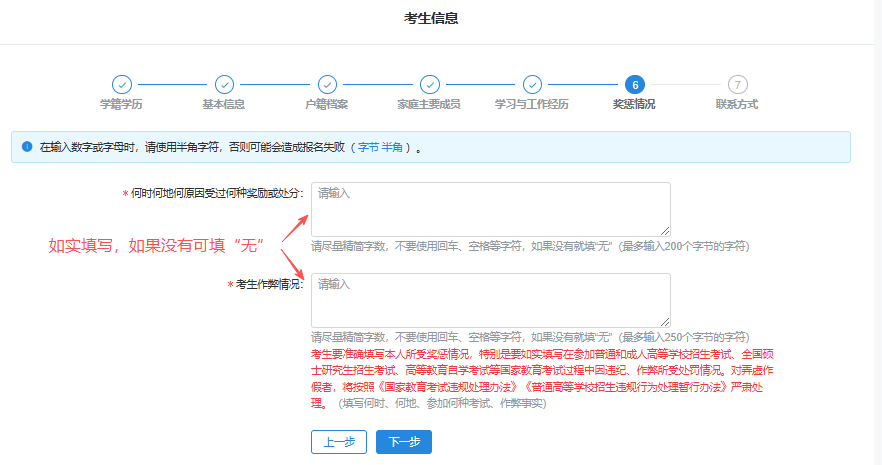Click the blue info icon in notice bar
Viewport: 882px width, 465px height.
pyautogui.click(x=27, y=147)
